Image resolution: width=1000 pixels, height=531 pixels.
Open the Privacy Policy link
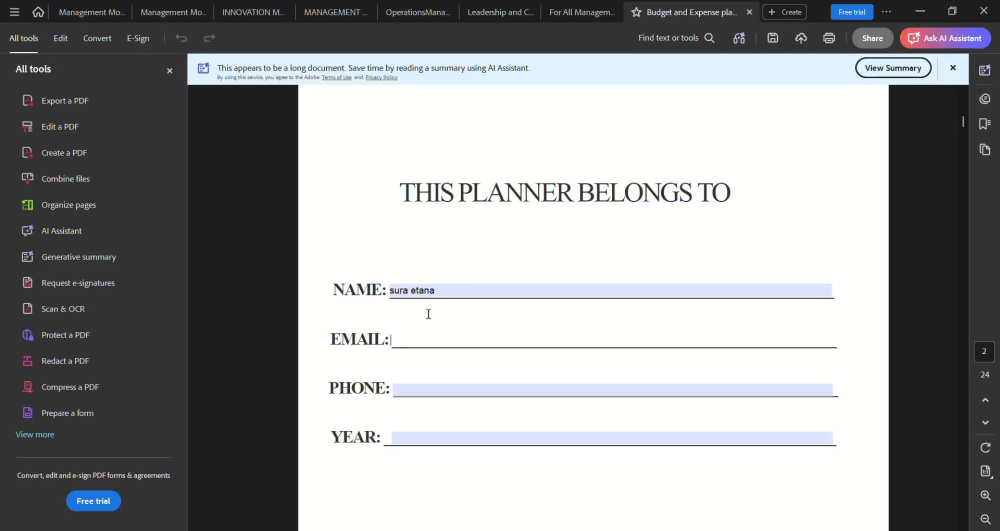pos(381,78)
